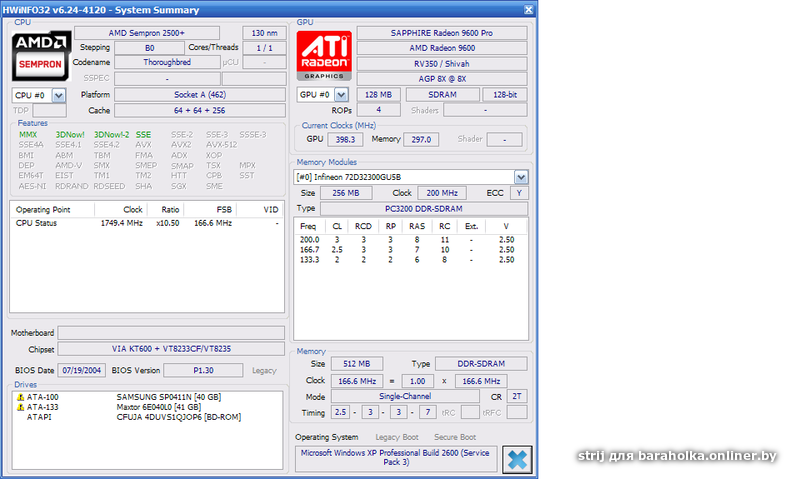Click the CR 2T value box
Screen dimensions: 800x479
517,396
